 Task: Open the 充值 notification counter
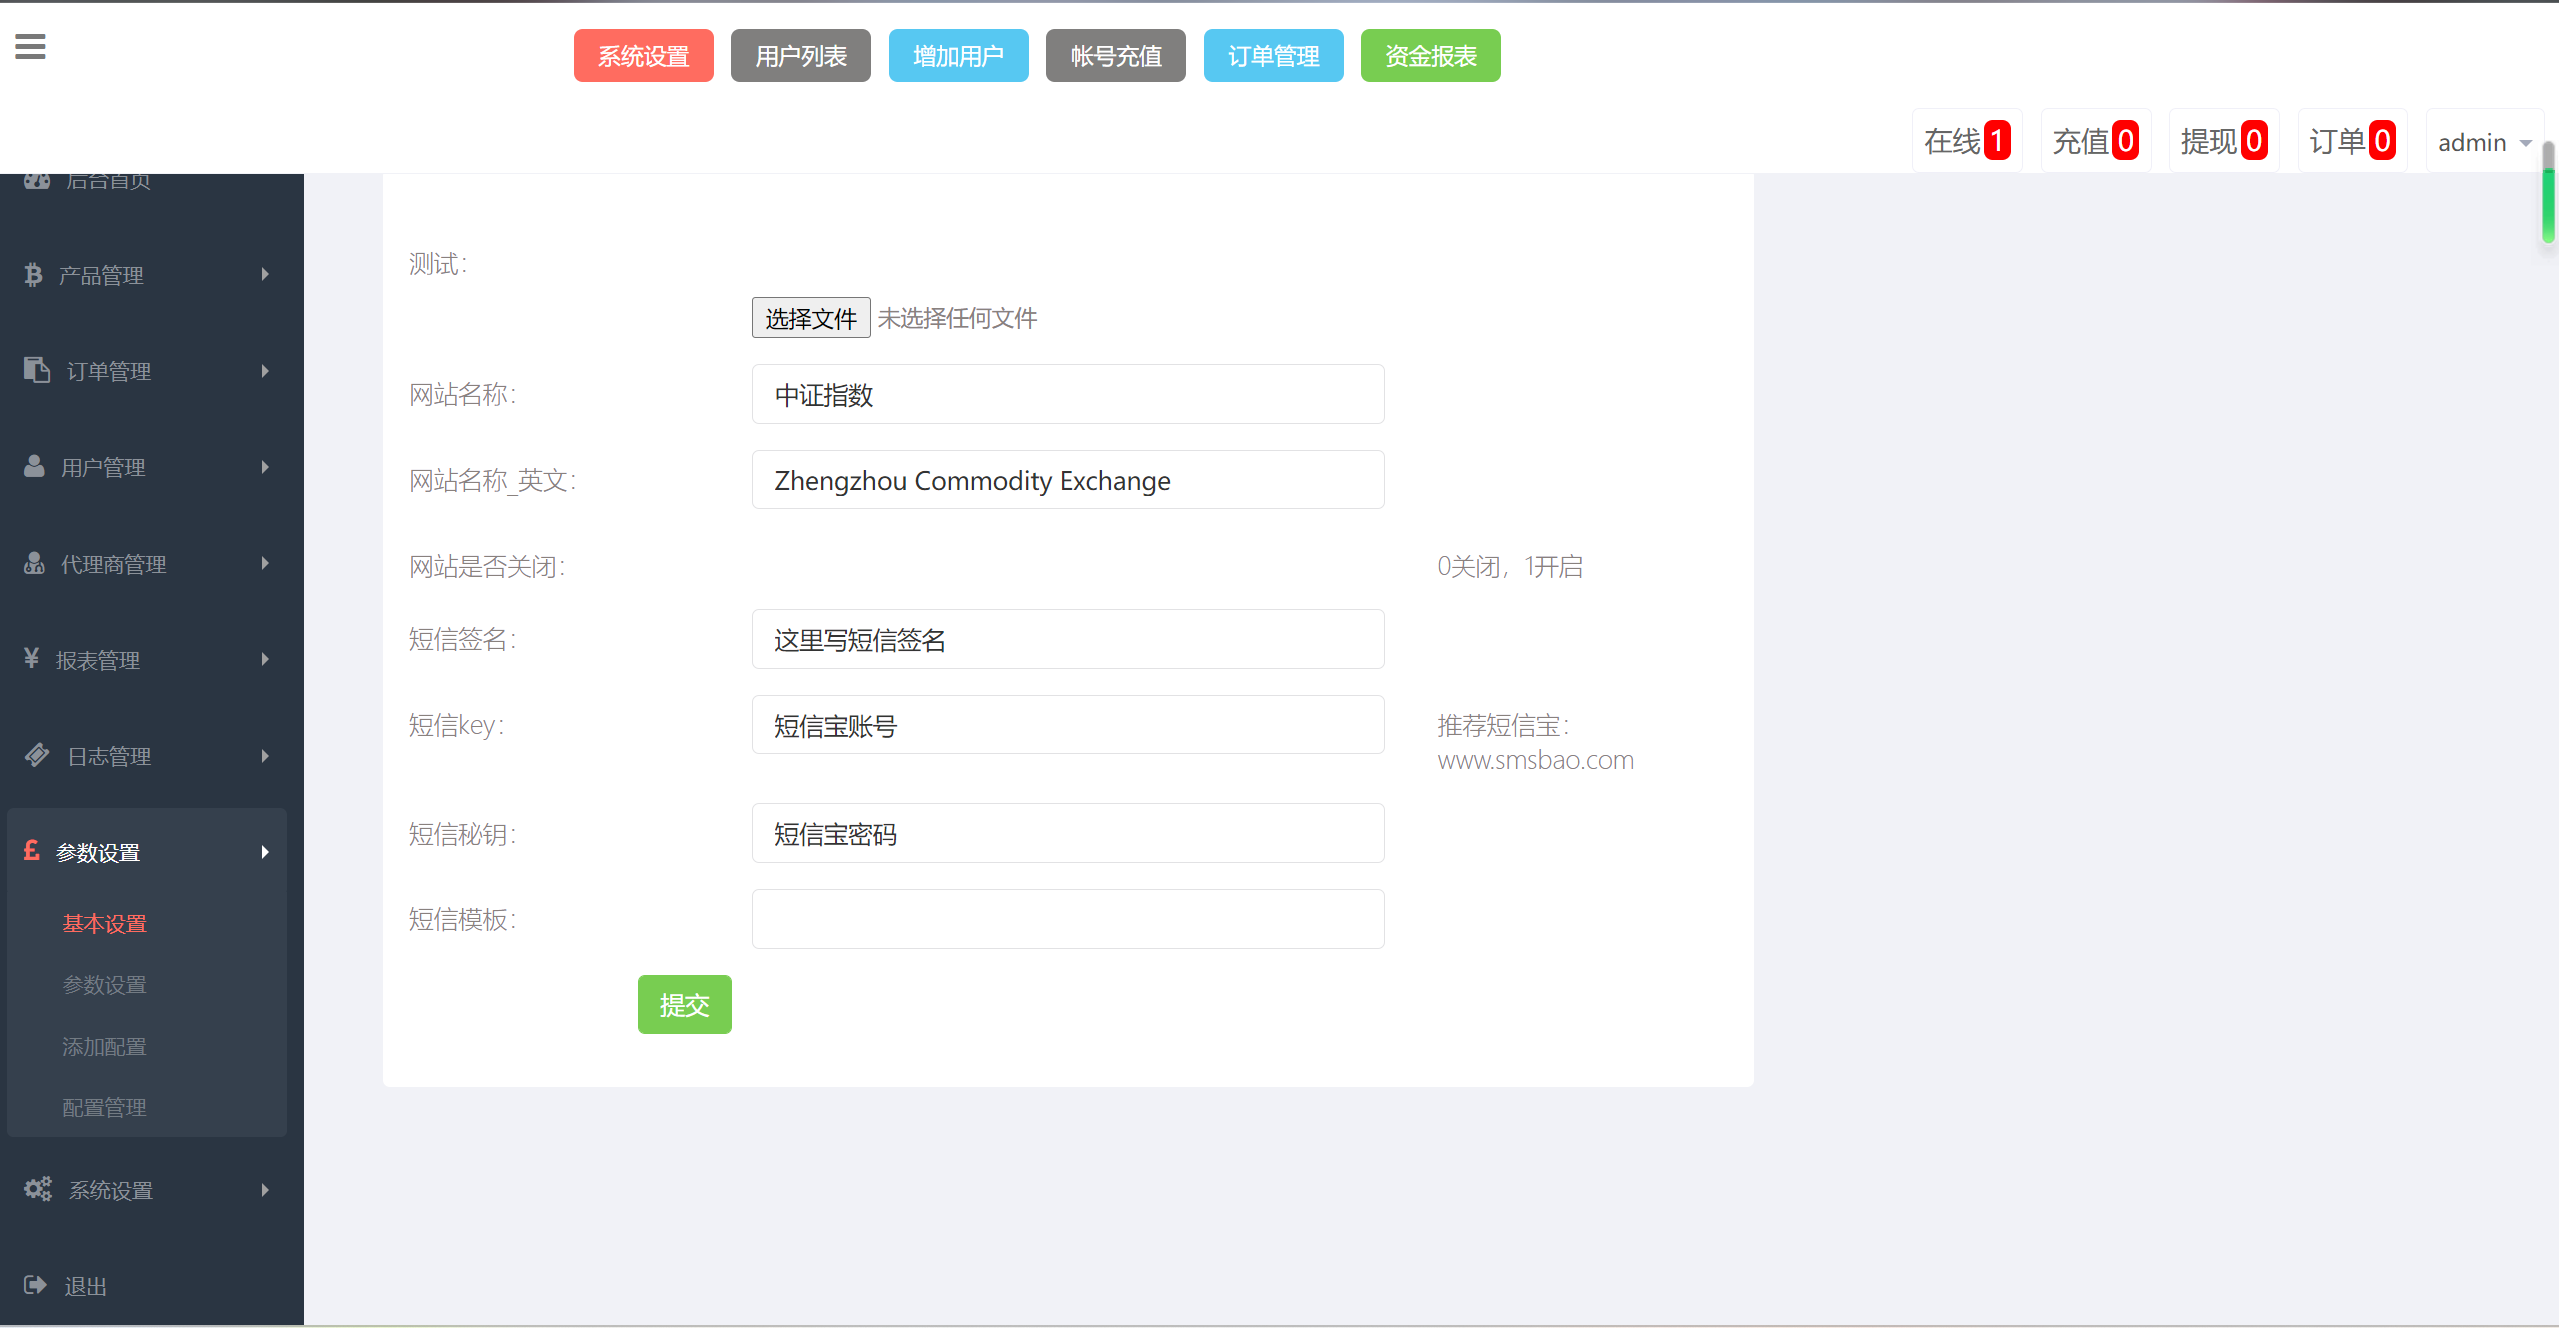pos(2096,141)
